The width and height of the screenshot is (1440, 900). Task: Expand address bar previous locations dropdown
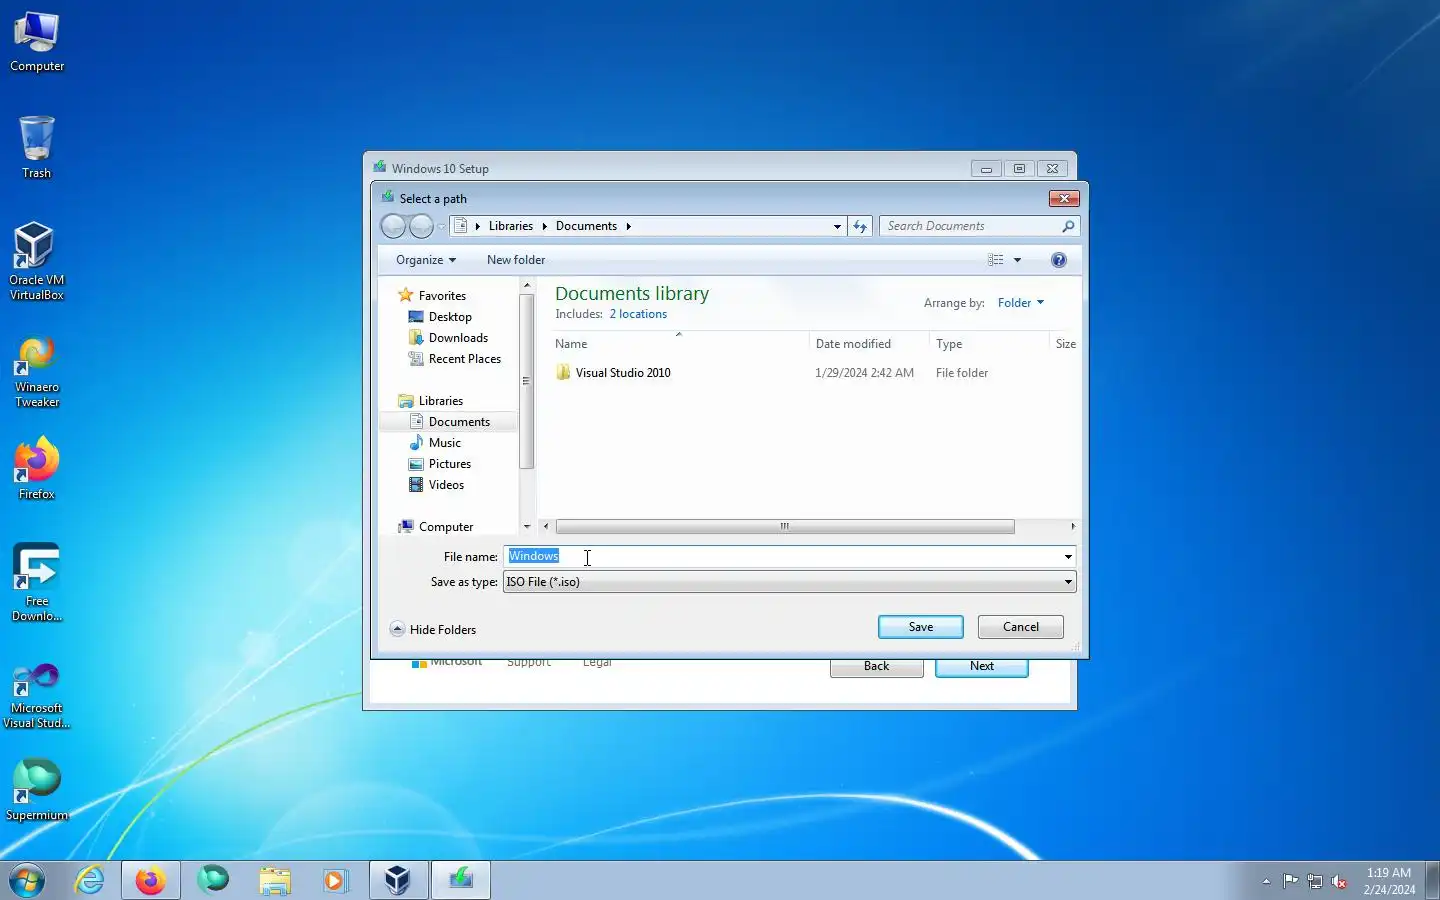click(x=837, y=227)
